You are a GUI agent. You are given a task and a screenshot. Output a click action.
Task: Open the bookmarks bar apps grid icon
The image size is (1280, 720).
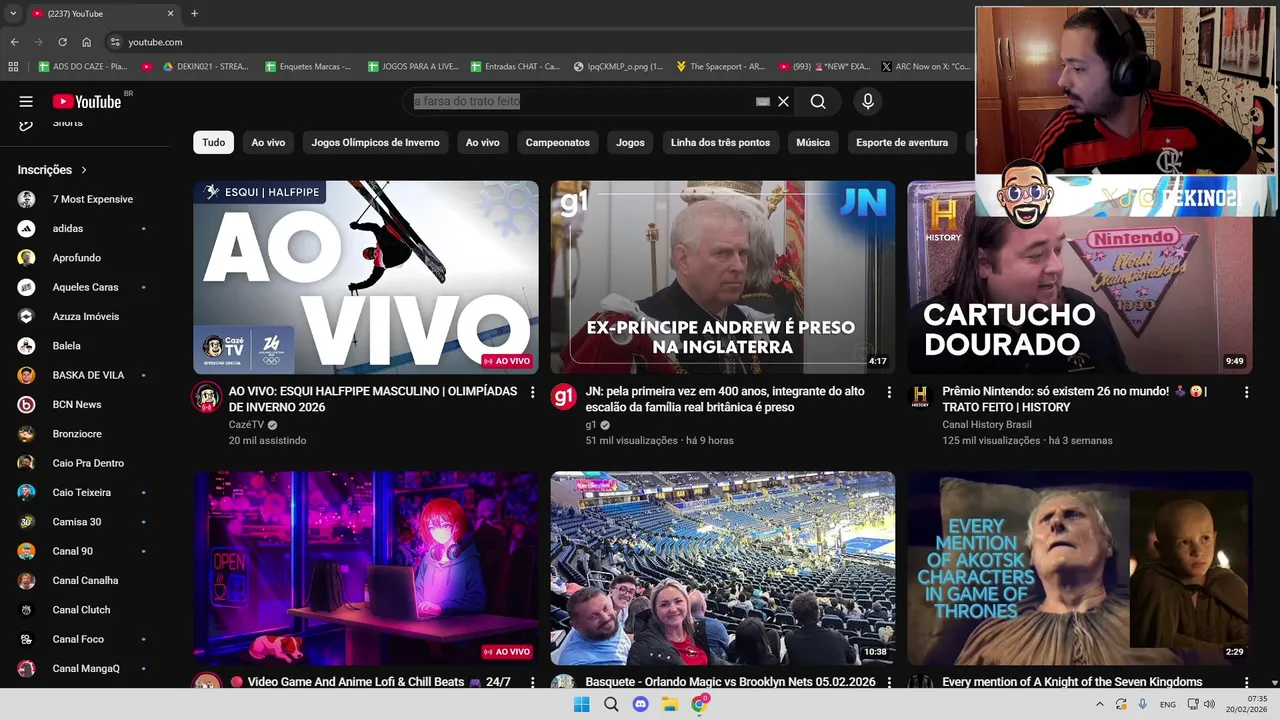coord(13,67)
